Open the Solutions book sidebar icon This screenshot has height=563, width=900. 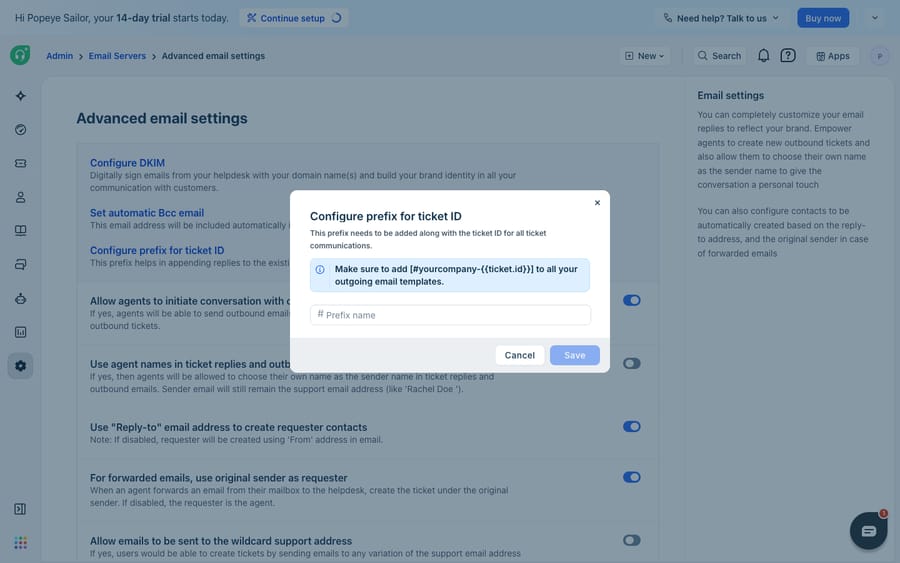[x=21, y=231]
